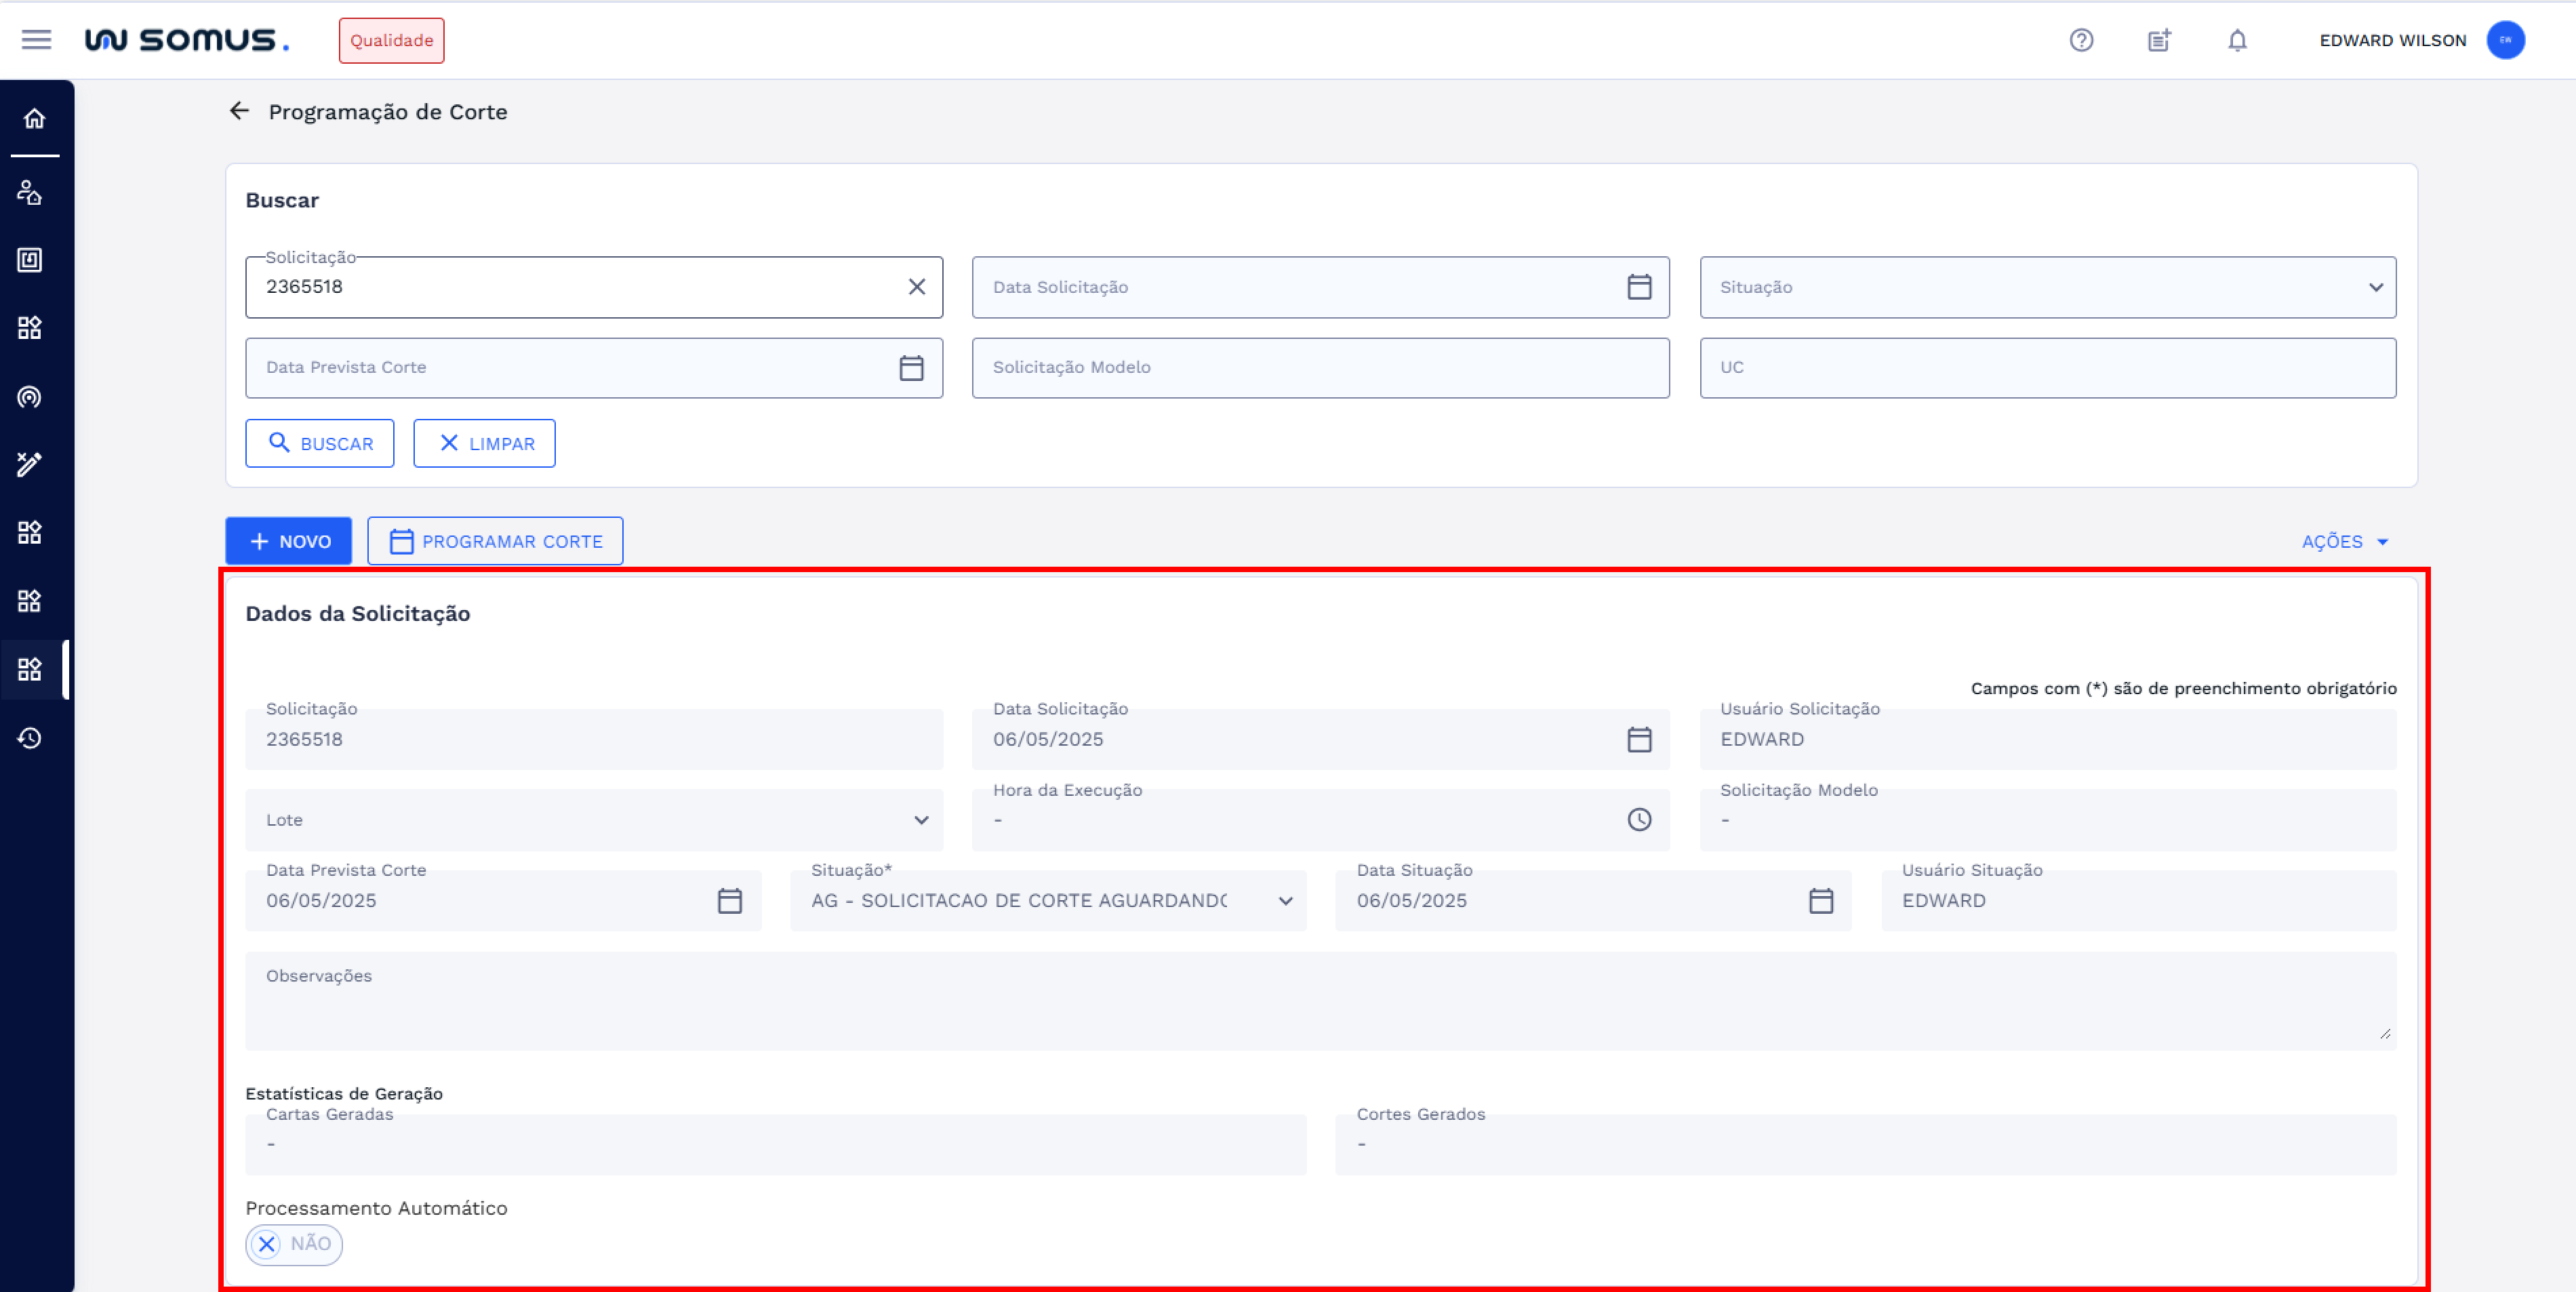Open the help question mark icon

2081,40
